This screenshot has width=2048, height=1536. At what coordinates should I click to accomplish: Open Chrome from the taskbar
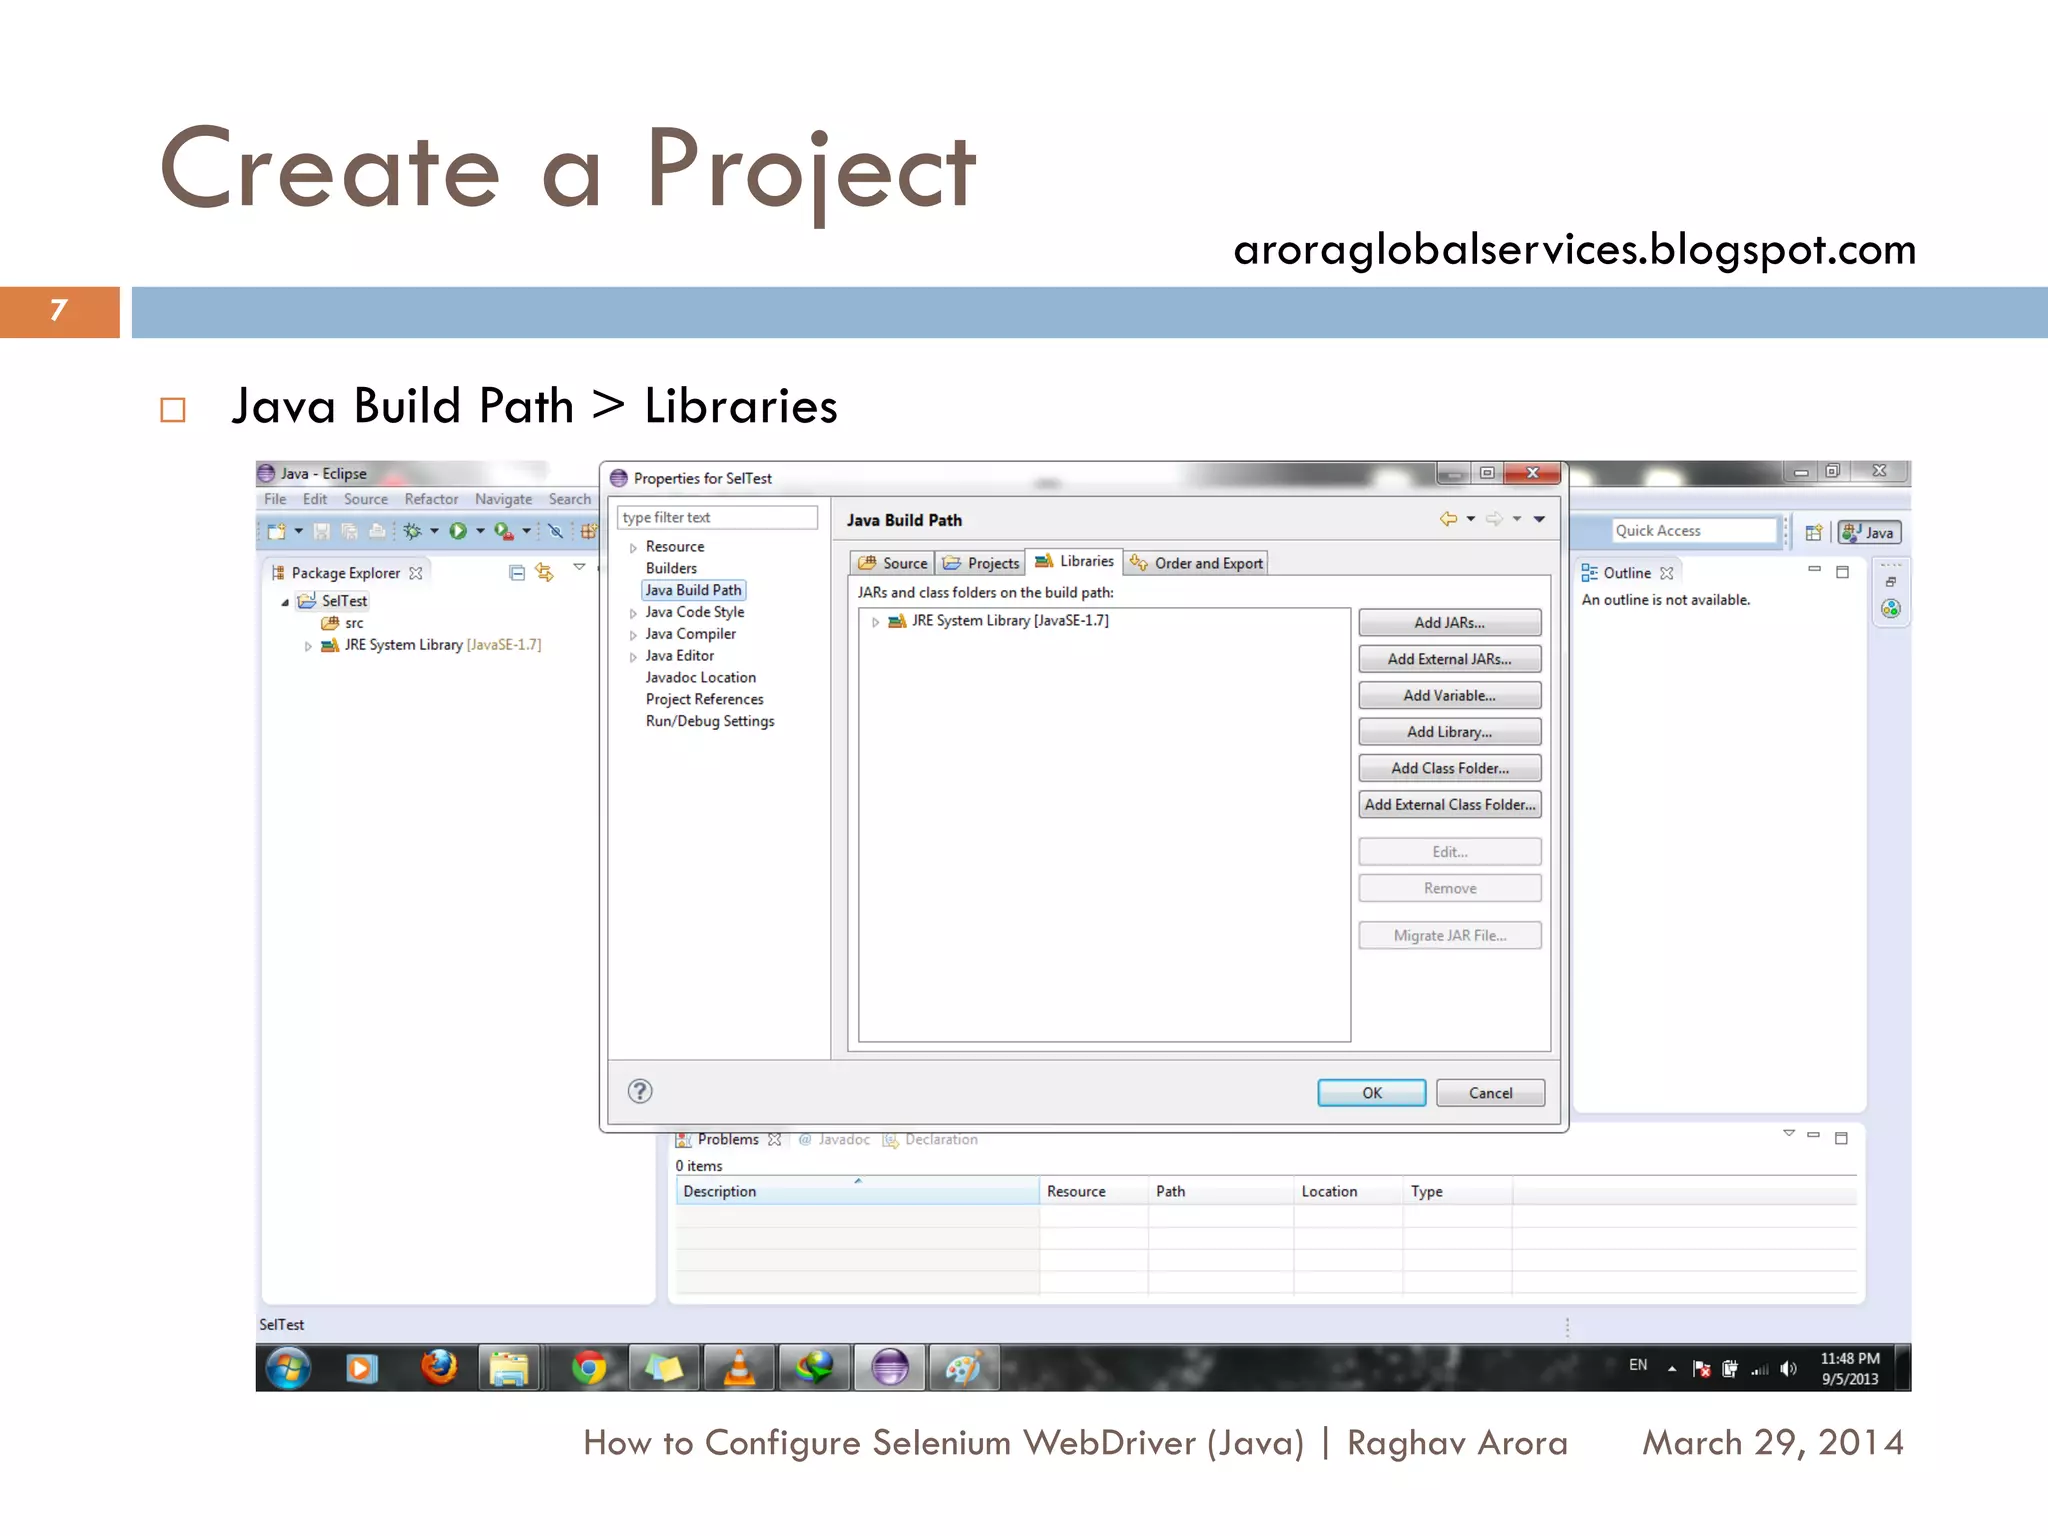pos(589,1367)
